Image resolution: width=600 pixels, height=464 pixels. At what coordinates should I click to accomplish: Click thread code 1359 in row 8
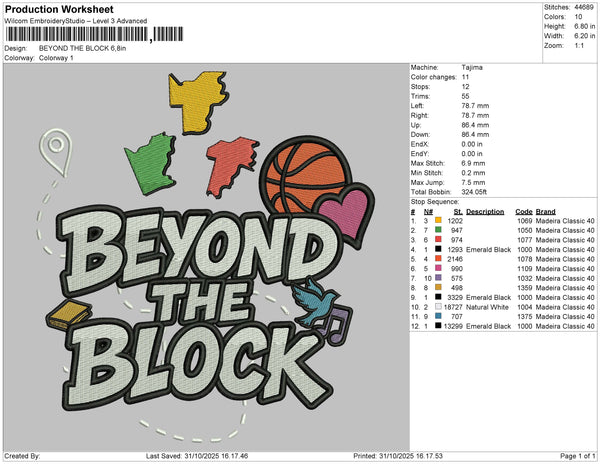click(525, 288)
